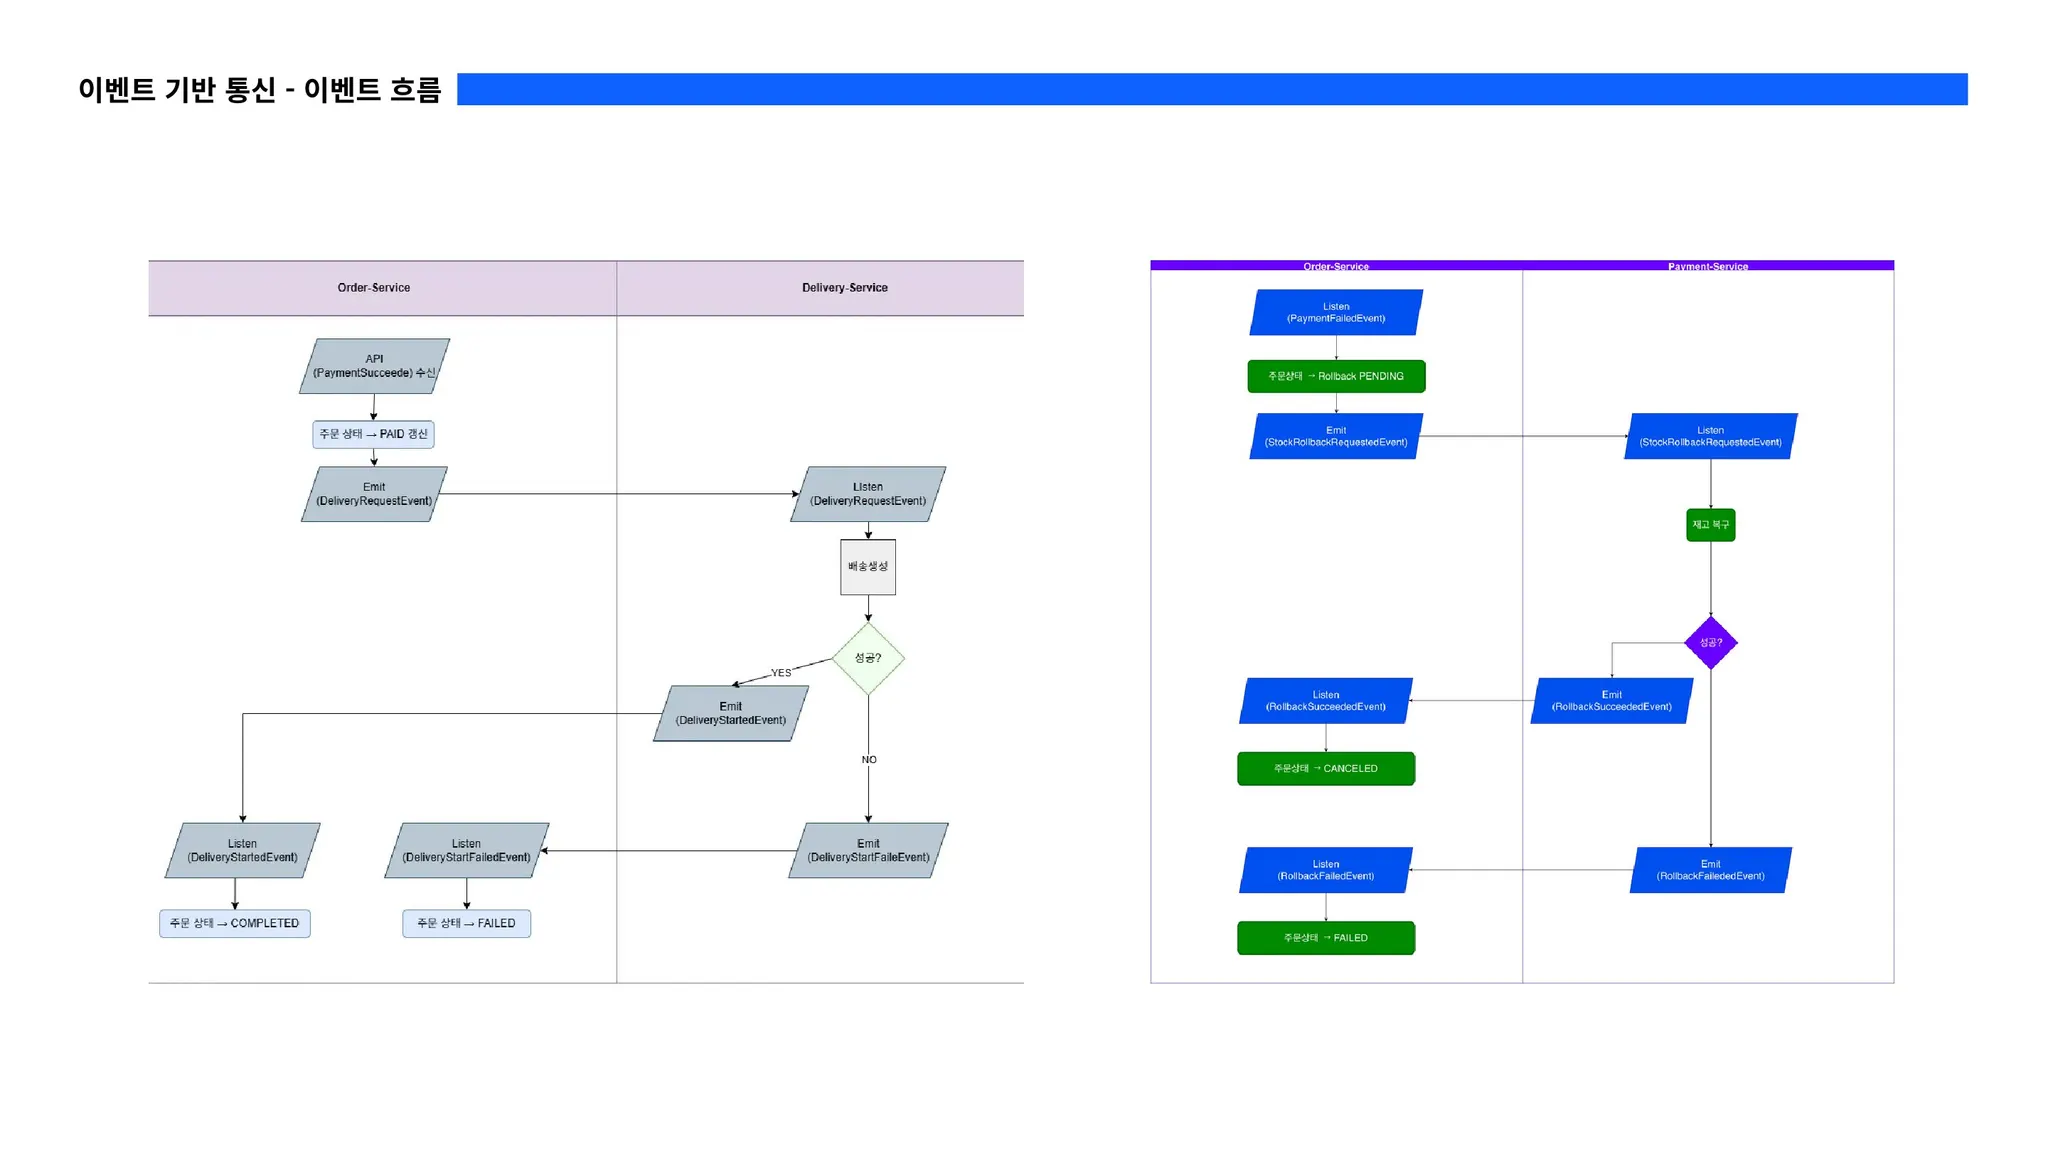Select the '주문 상태 → COMPLETED' box
This screenshot has height=1152, width=2048.
(x=235, y=923)
